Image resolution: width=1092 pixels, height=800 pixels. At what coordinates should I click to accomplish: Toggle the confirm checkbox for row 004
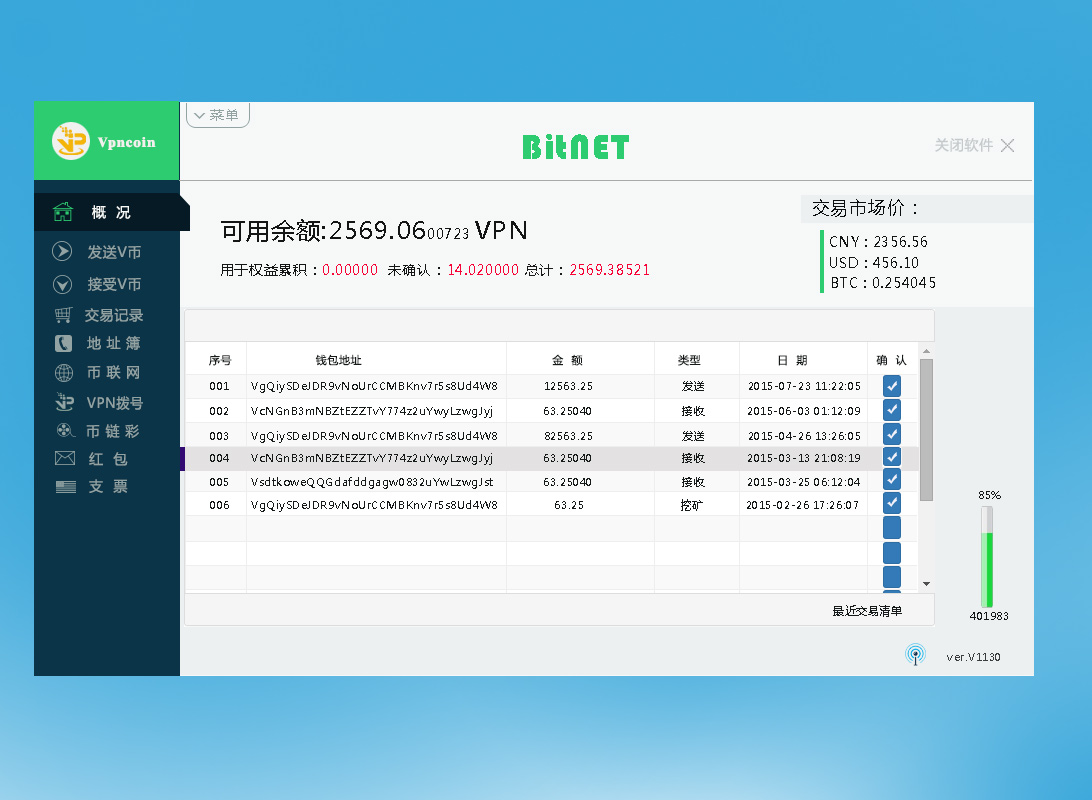[x=891, y=457]
